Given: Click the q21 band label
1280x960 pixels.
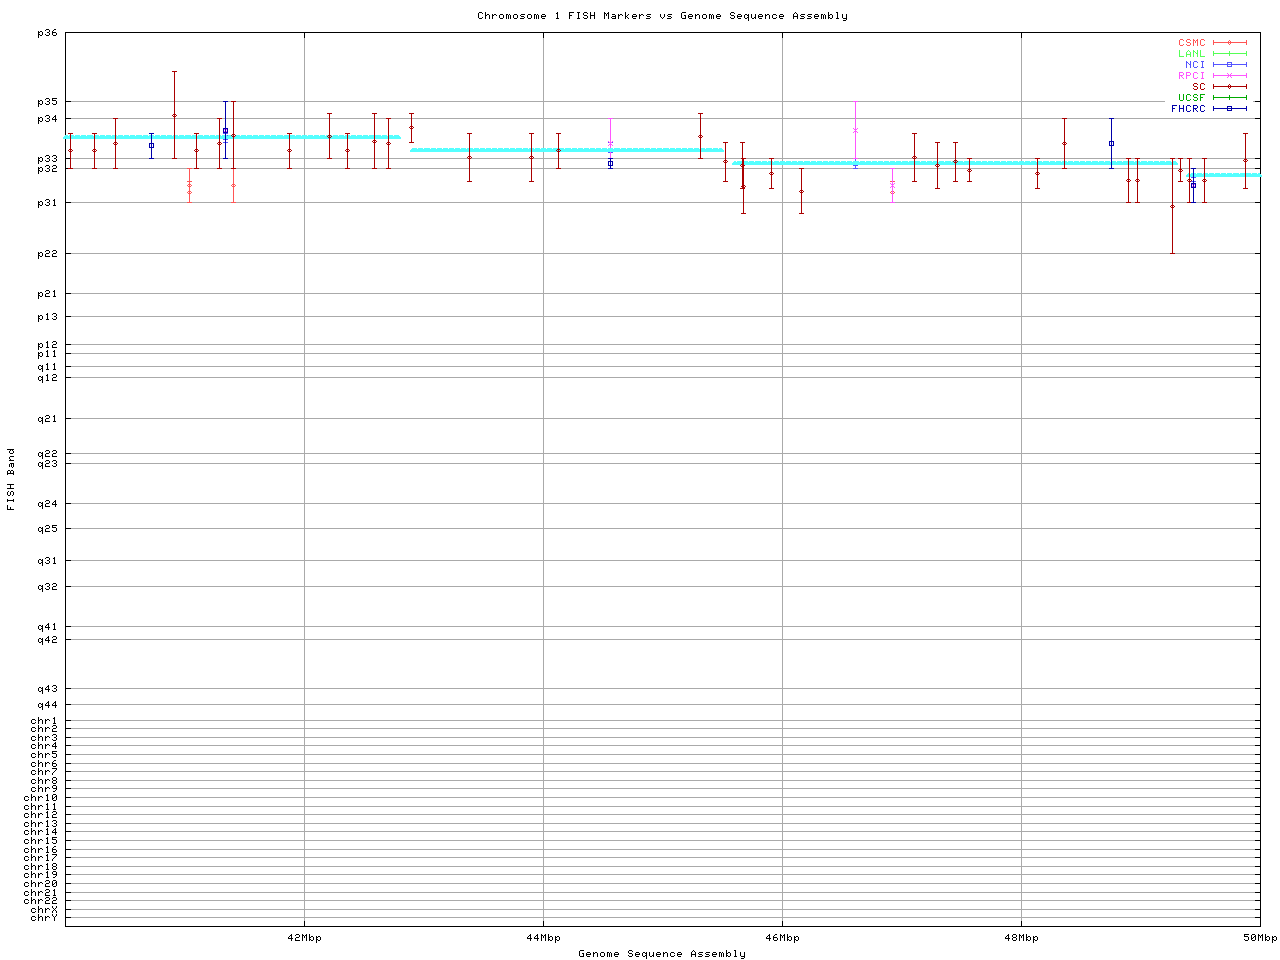Looking at the screenshot, I should 47,418.
